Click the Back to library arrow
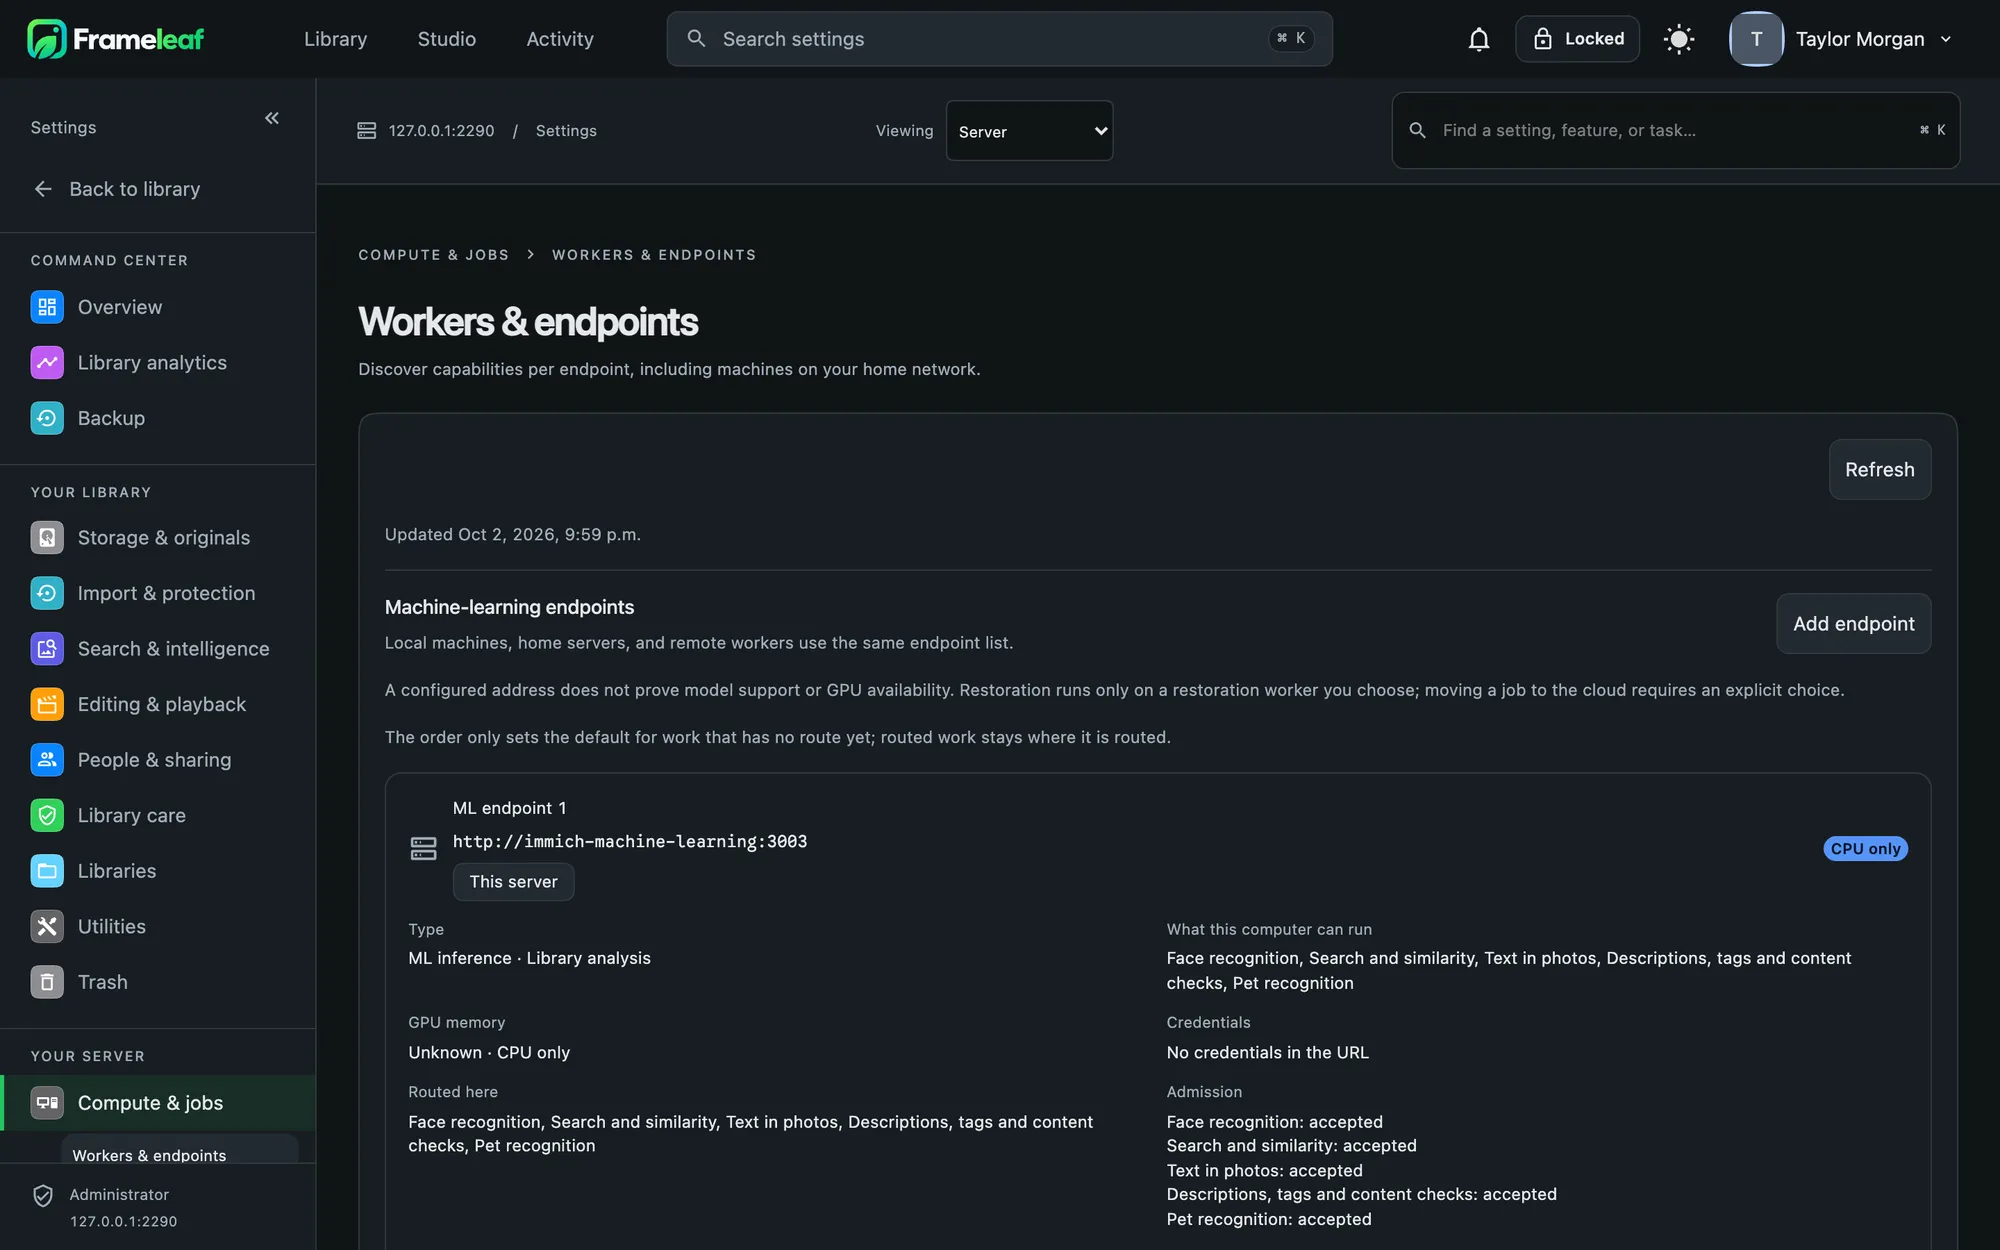This screenshot has height=1250, width=2000. coord(43,189)
